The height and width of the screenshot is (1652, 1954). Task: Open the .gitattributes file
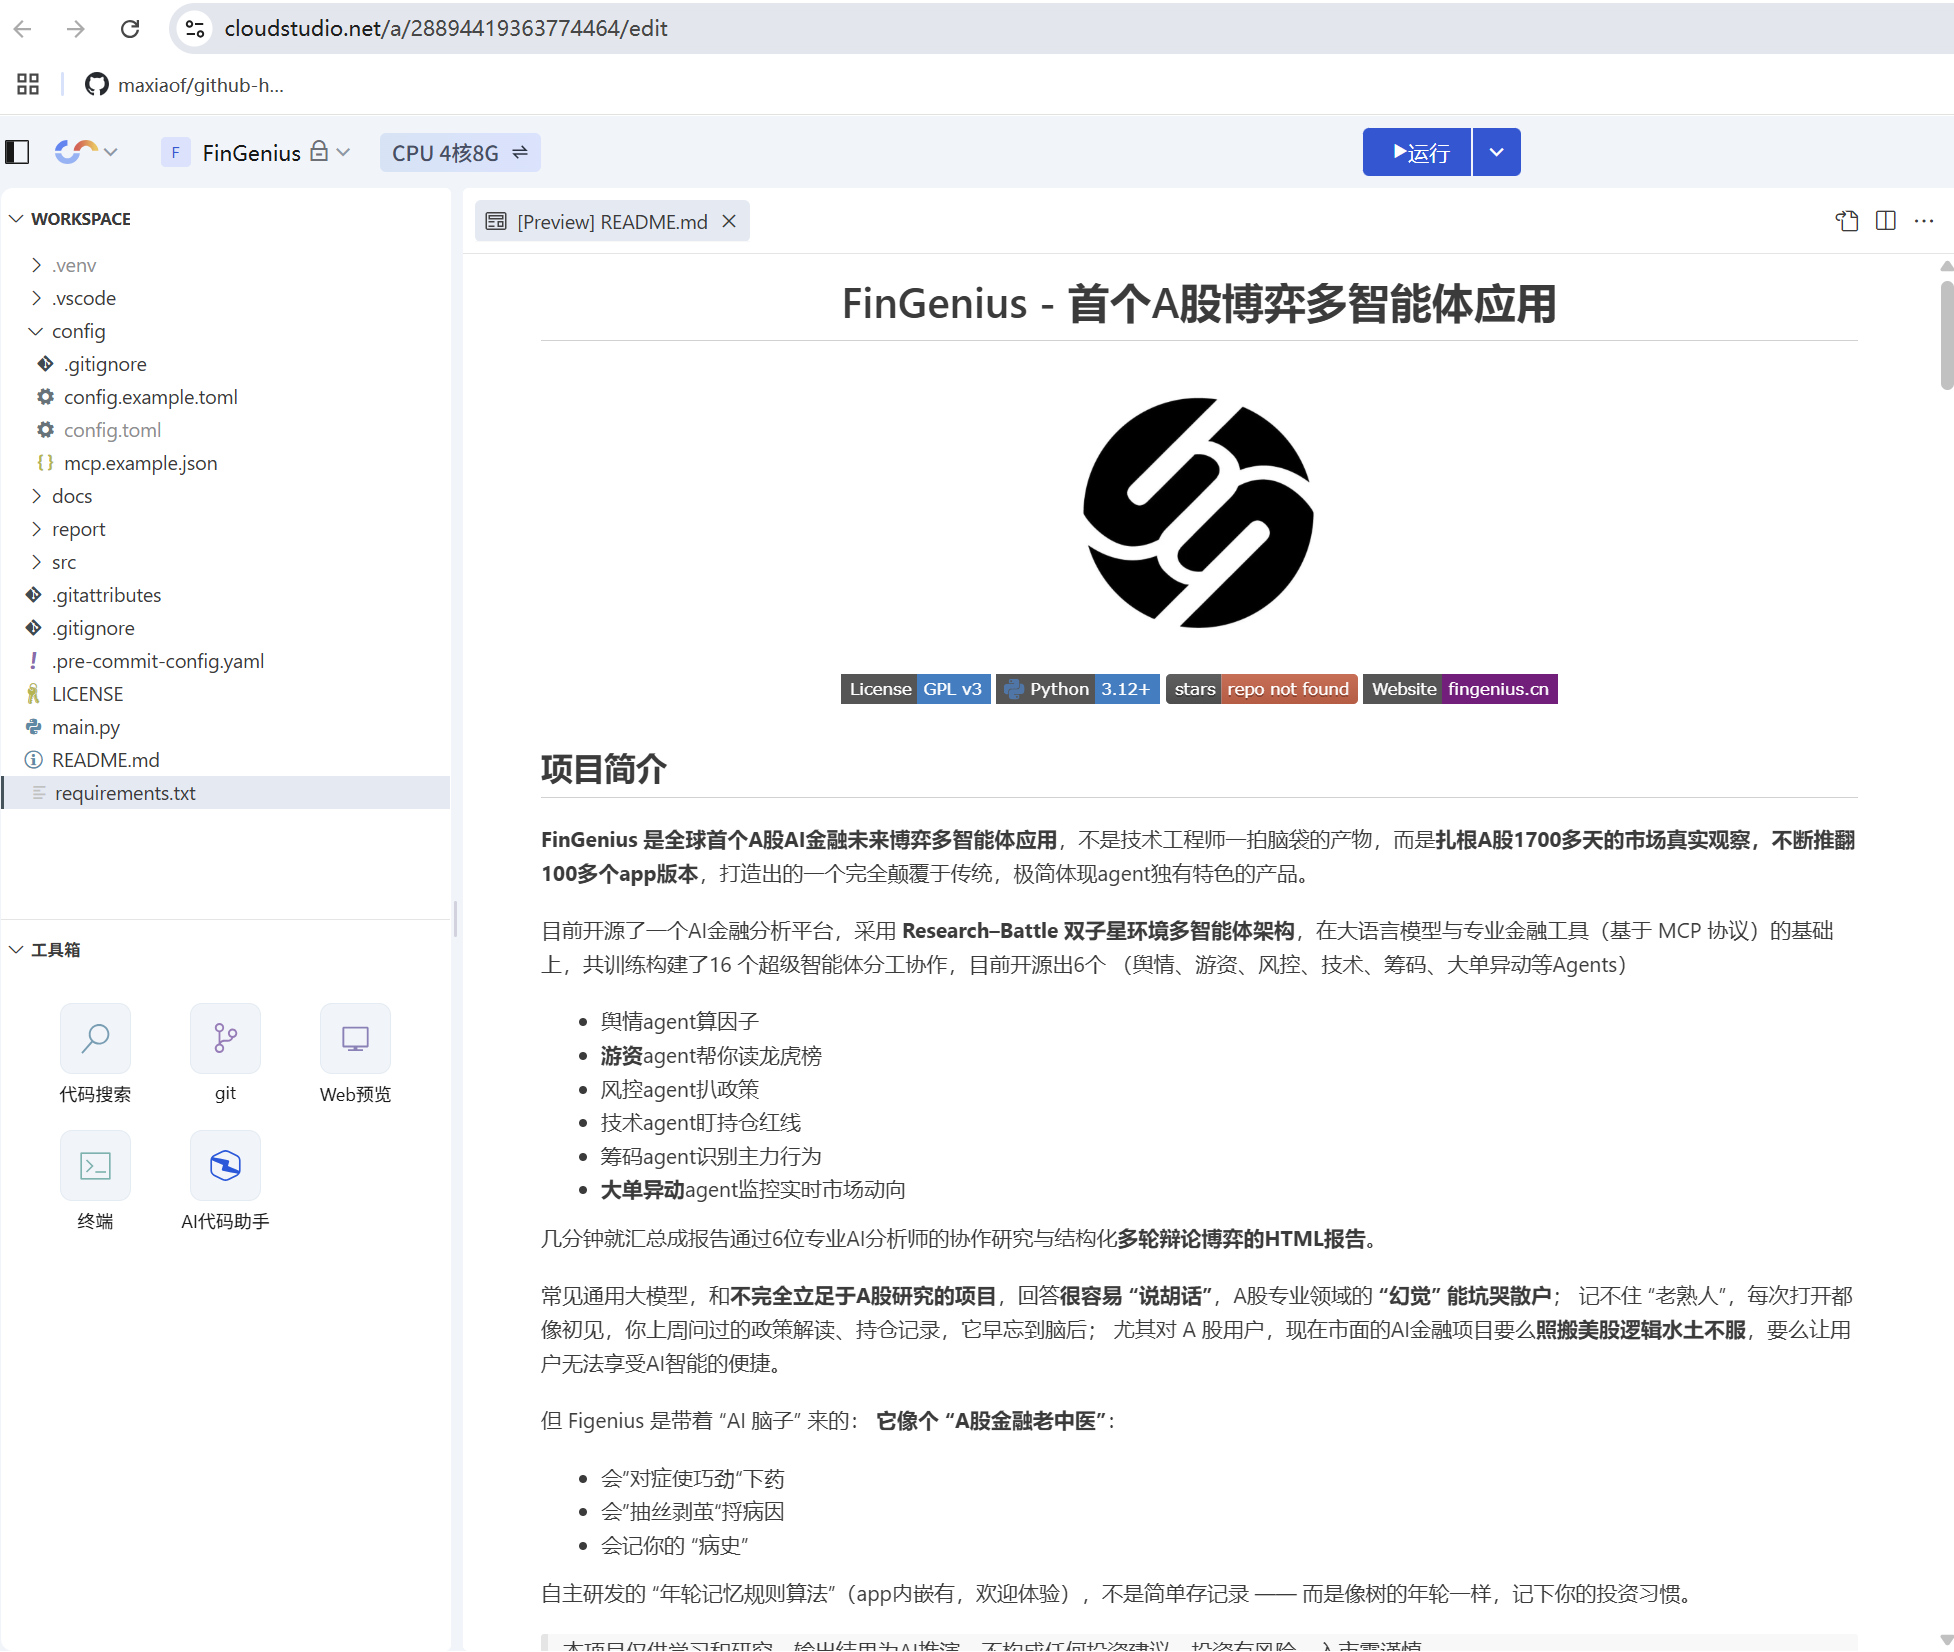(106, 595)
